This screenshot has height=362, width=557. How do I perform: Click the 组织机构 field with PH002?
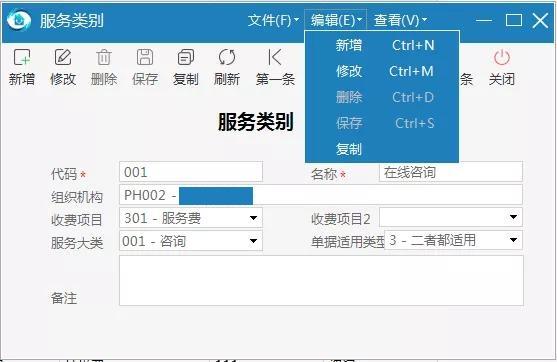click(x=321, y=195)
